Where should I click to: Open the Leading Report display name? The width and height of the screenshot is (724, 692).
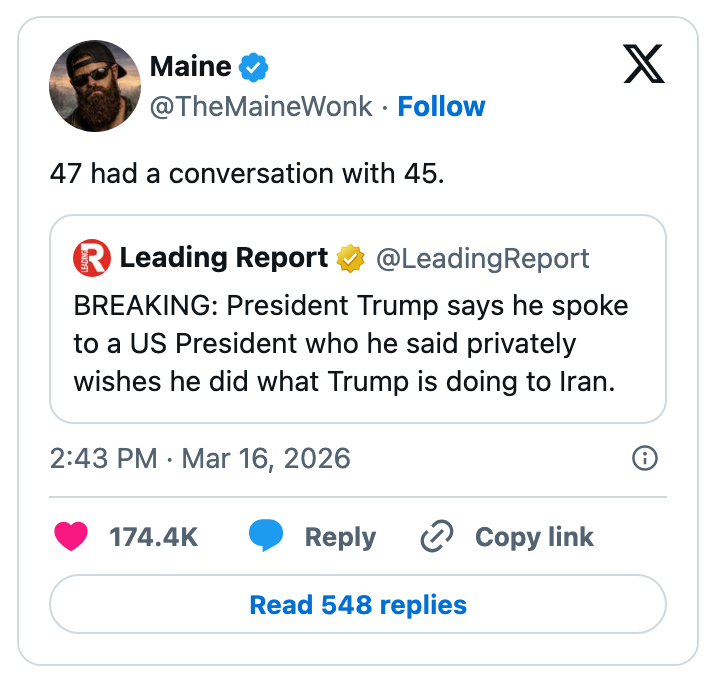click(x=224, y=259)
